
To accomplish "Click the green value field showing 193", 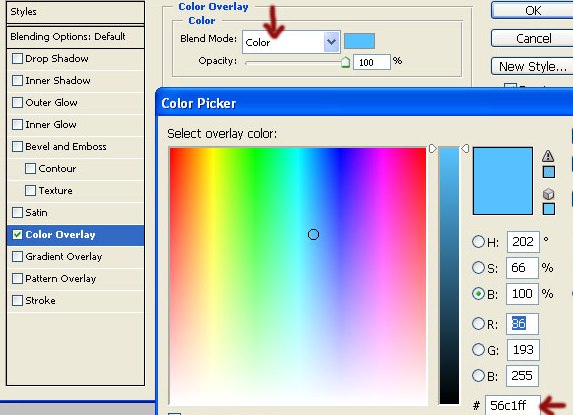I will 523,350.
